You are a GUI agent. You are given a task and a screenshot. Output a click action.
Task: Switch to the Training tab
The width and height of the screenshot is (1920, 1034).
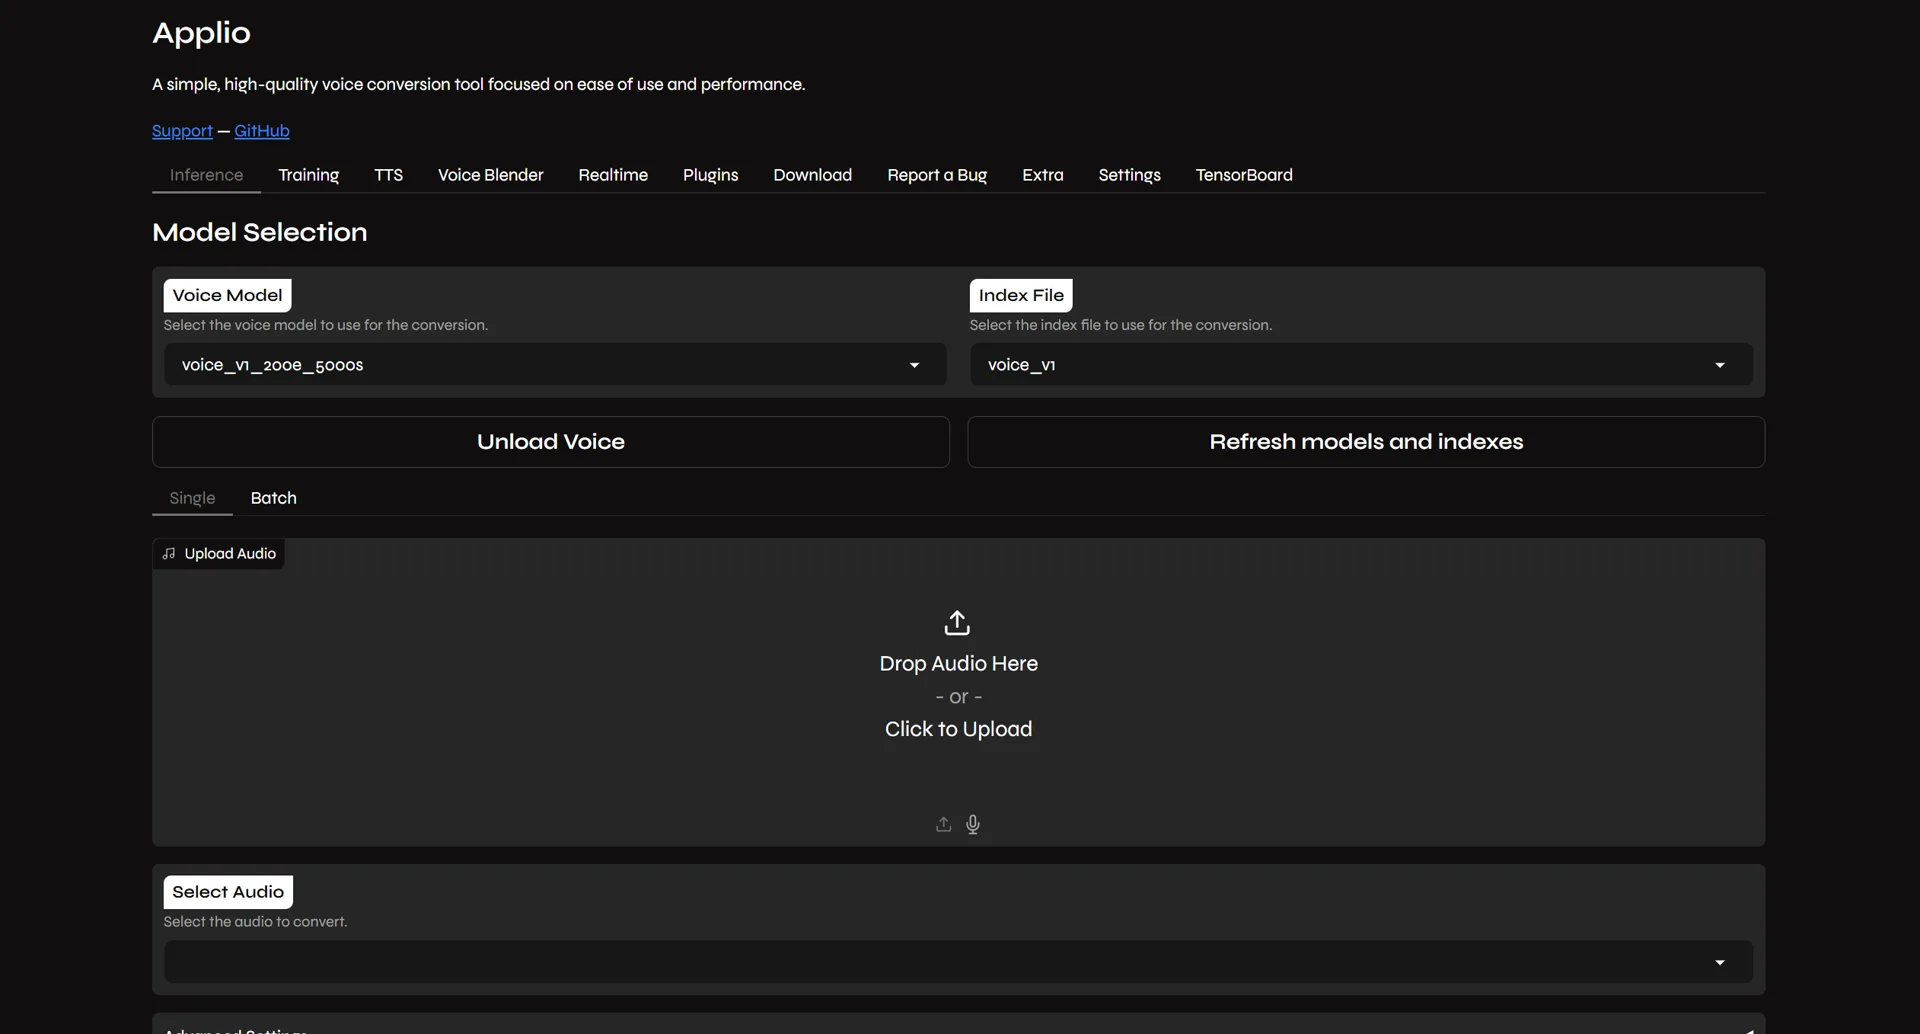click(x=308, y=175)
